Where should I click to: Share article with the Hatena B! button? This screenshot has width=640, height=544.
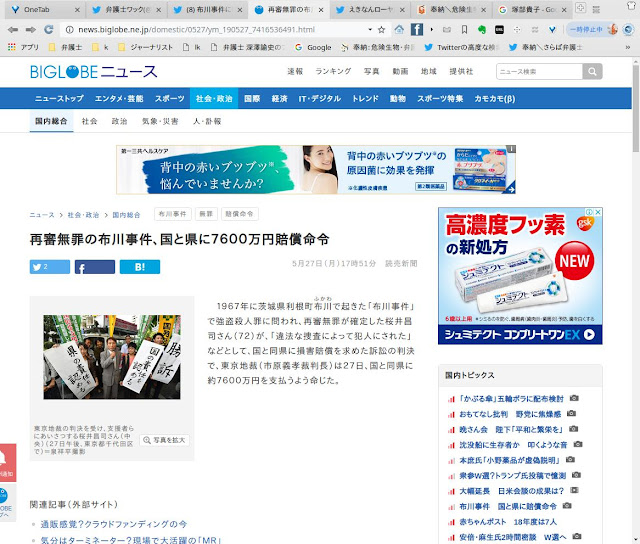(x=140, y=267)
